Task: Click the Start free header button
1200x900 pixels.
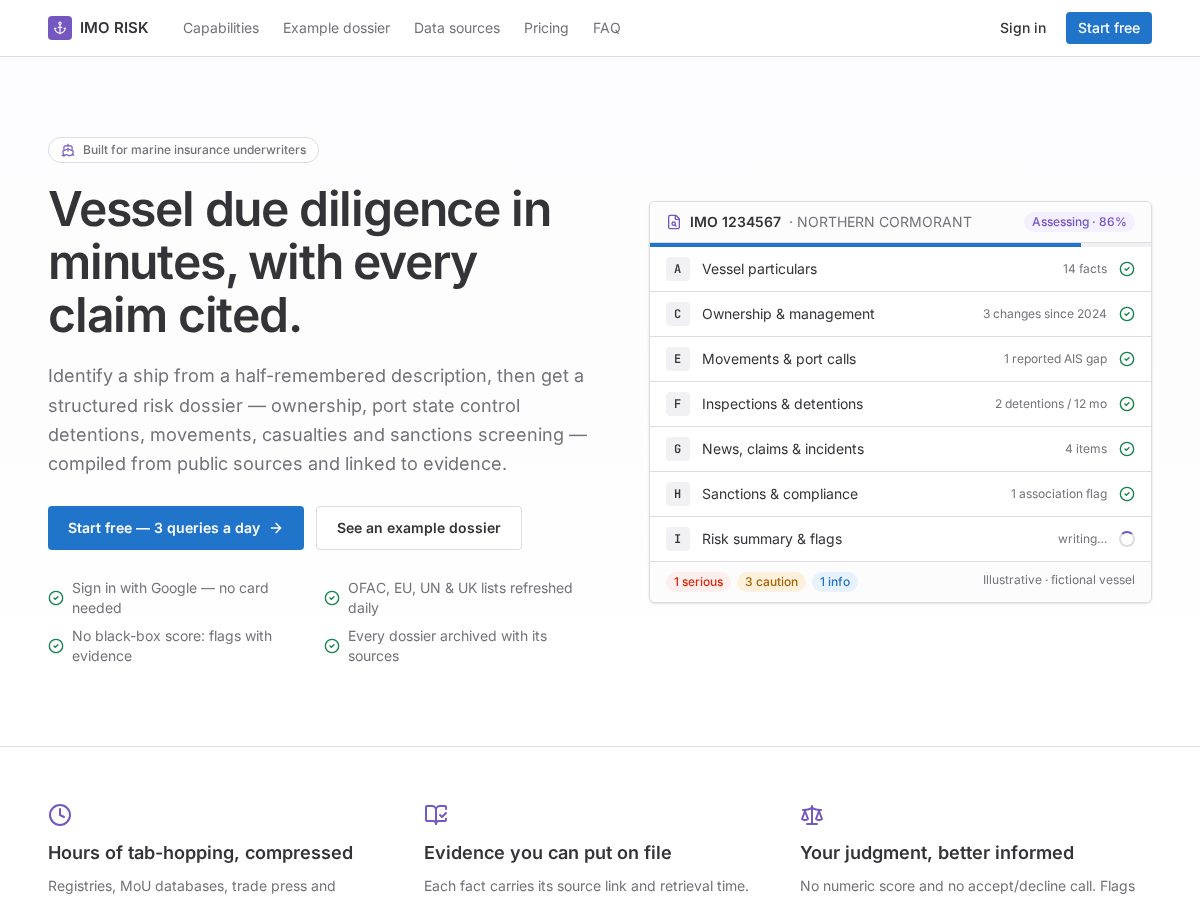Action: click(x=1109, y=28)
